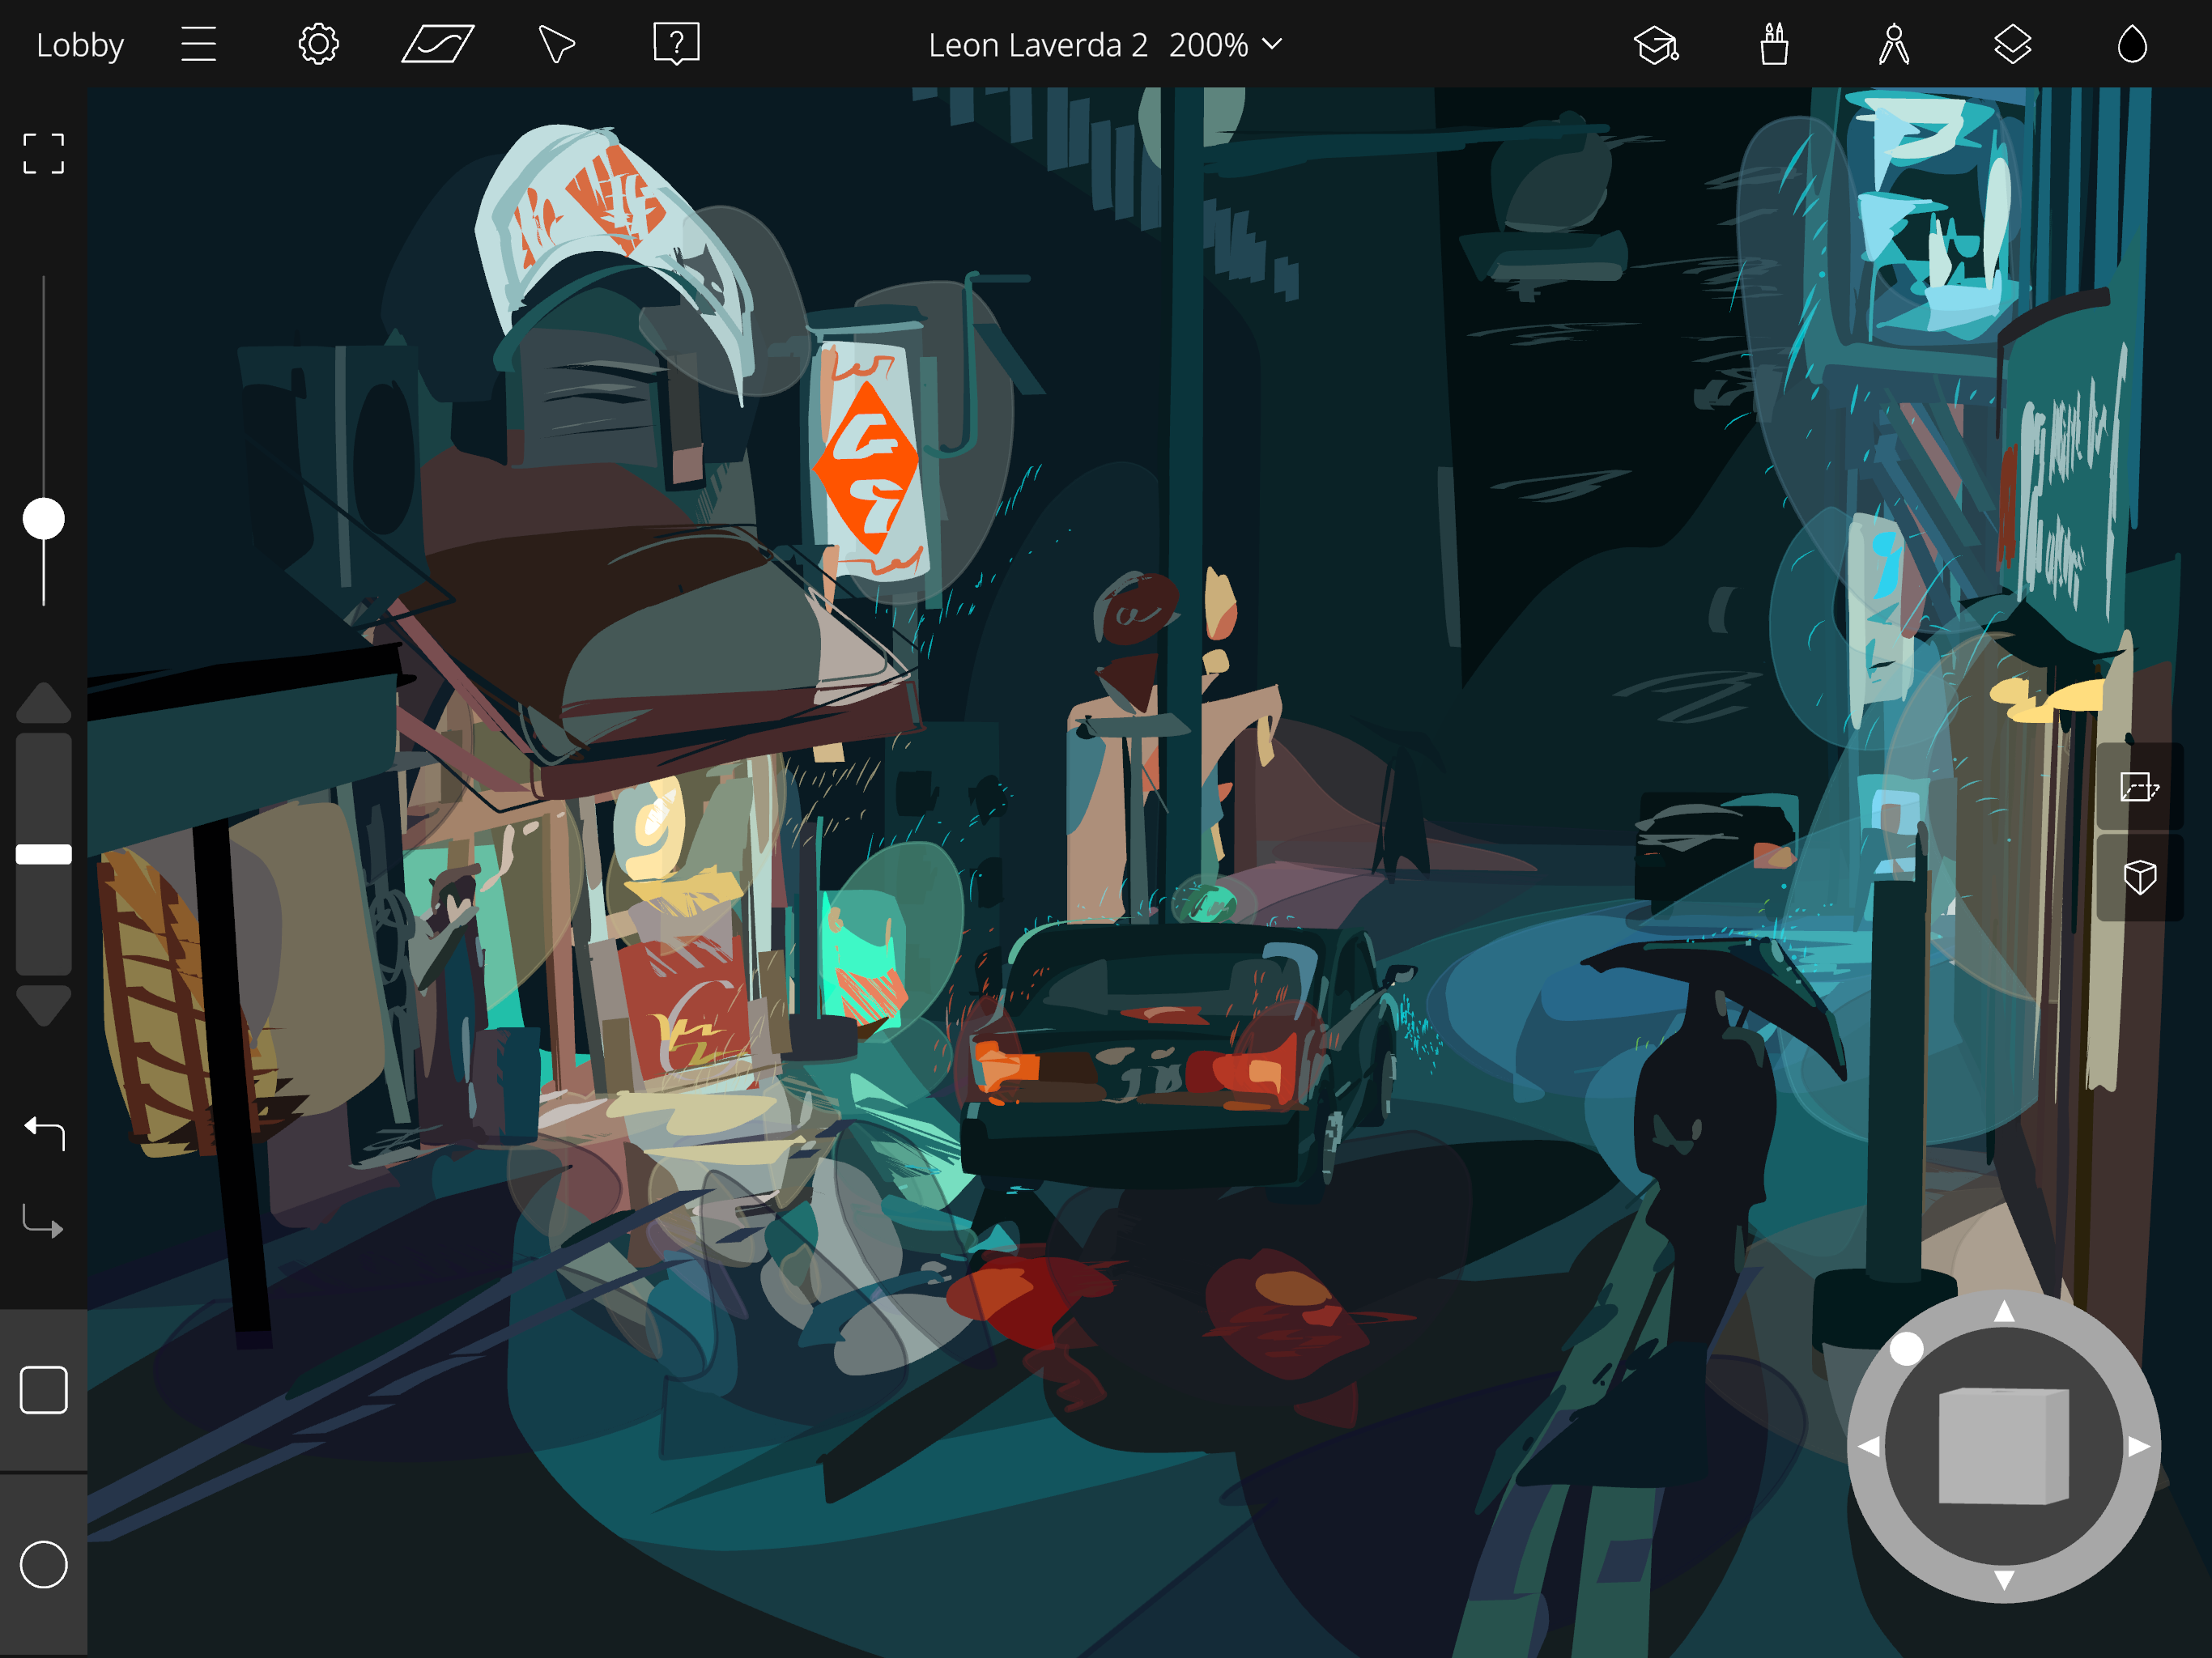The height and width of the screenshot is (1658, 2212).
Task: Undo the last stroke
Action: pos(44,1132)
